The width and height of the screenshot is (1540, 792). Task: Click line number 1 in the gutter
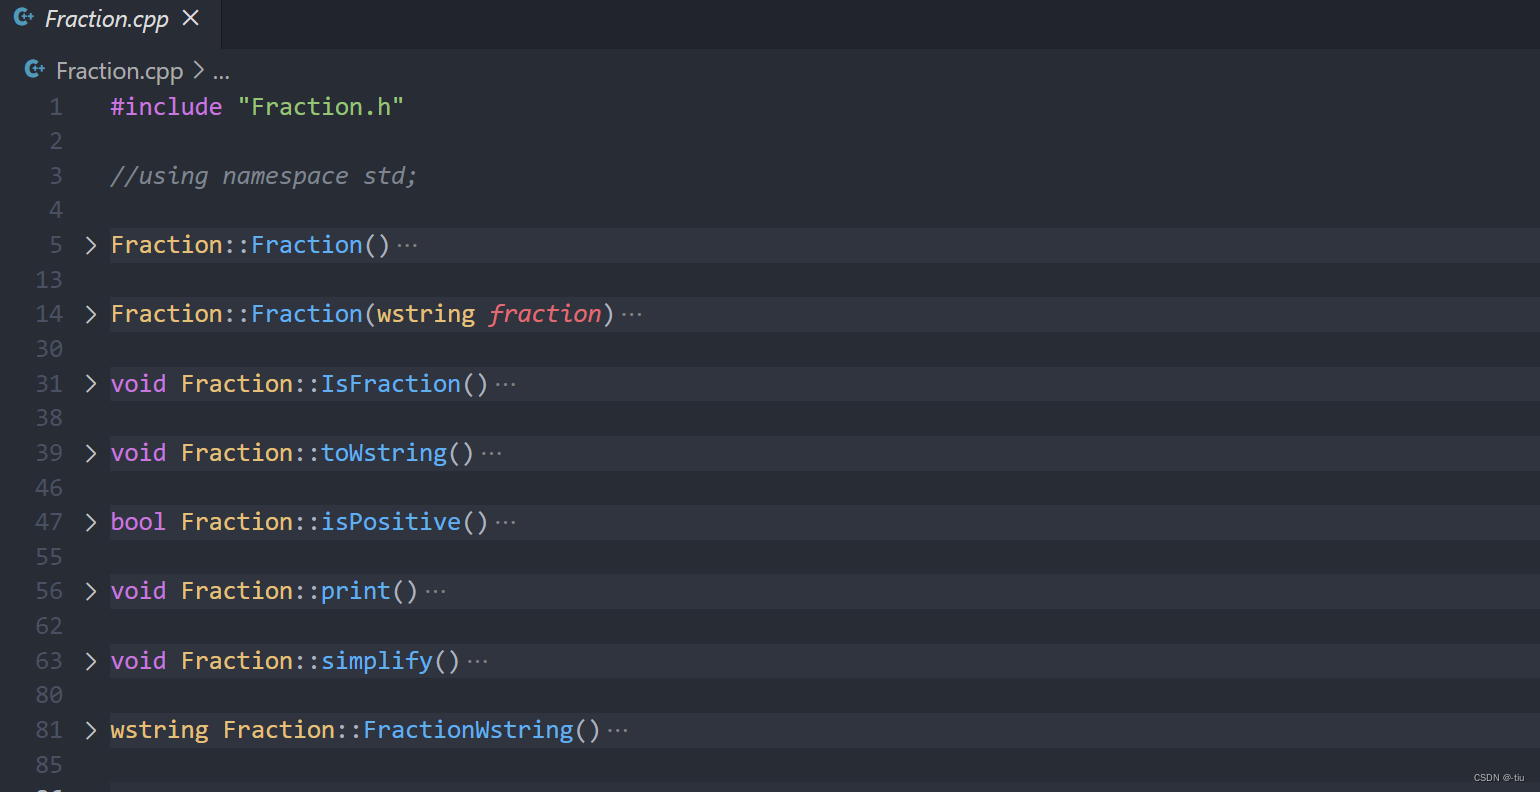coord(56,107)
